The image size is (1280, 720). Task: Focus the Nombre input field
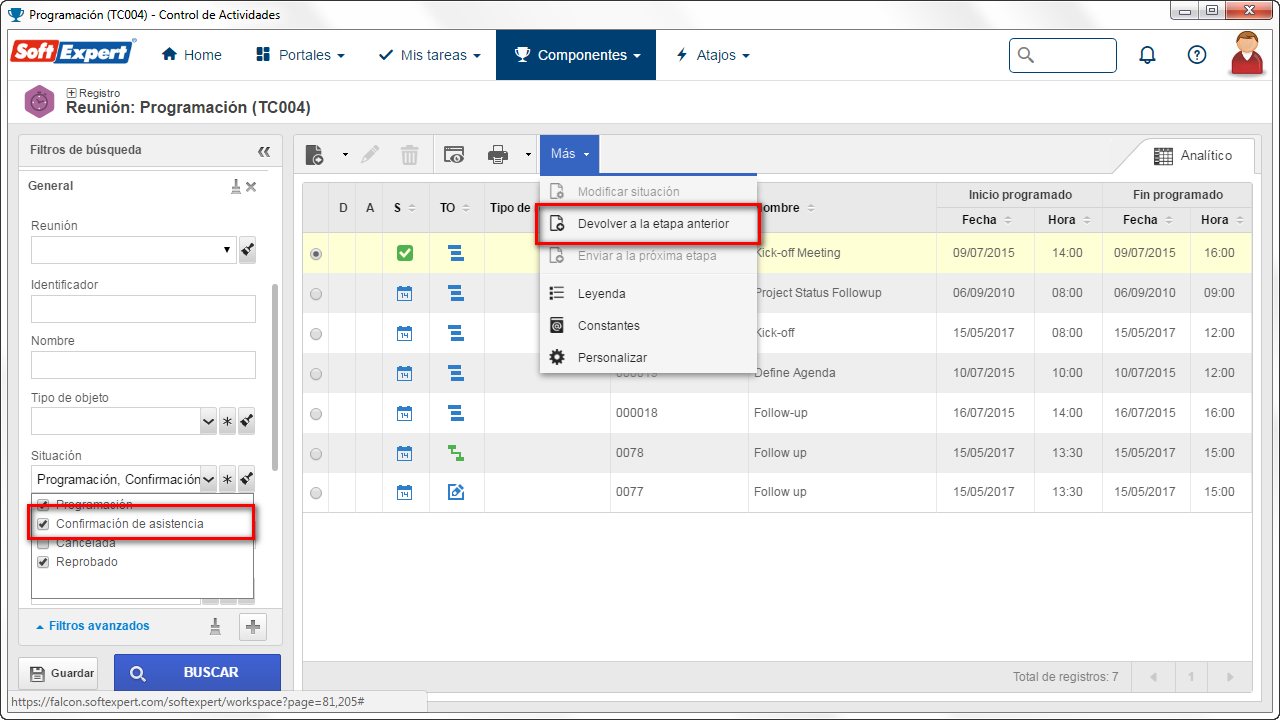[x=143, y=365]
